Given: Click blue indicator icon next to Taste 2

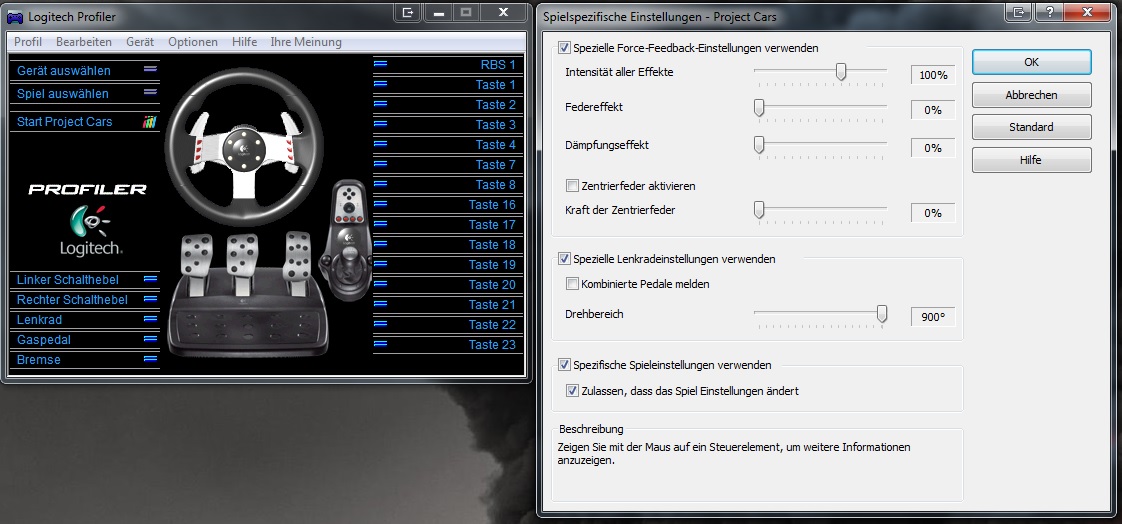Looking at the screenshot, I should tap(381, 104).
